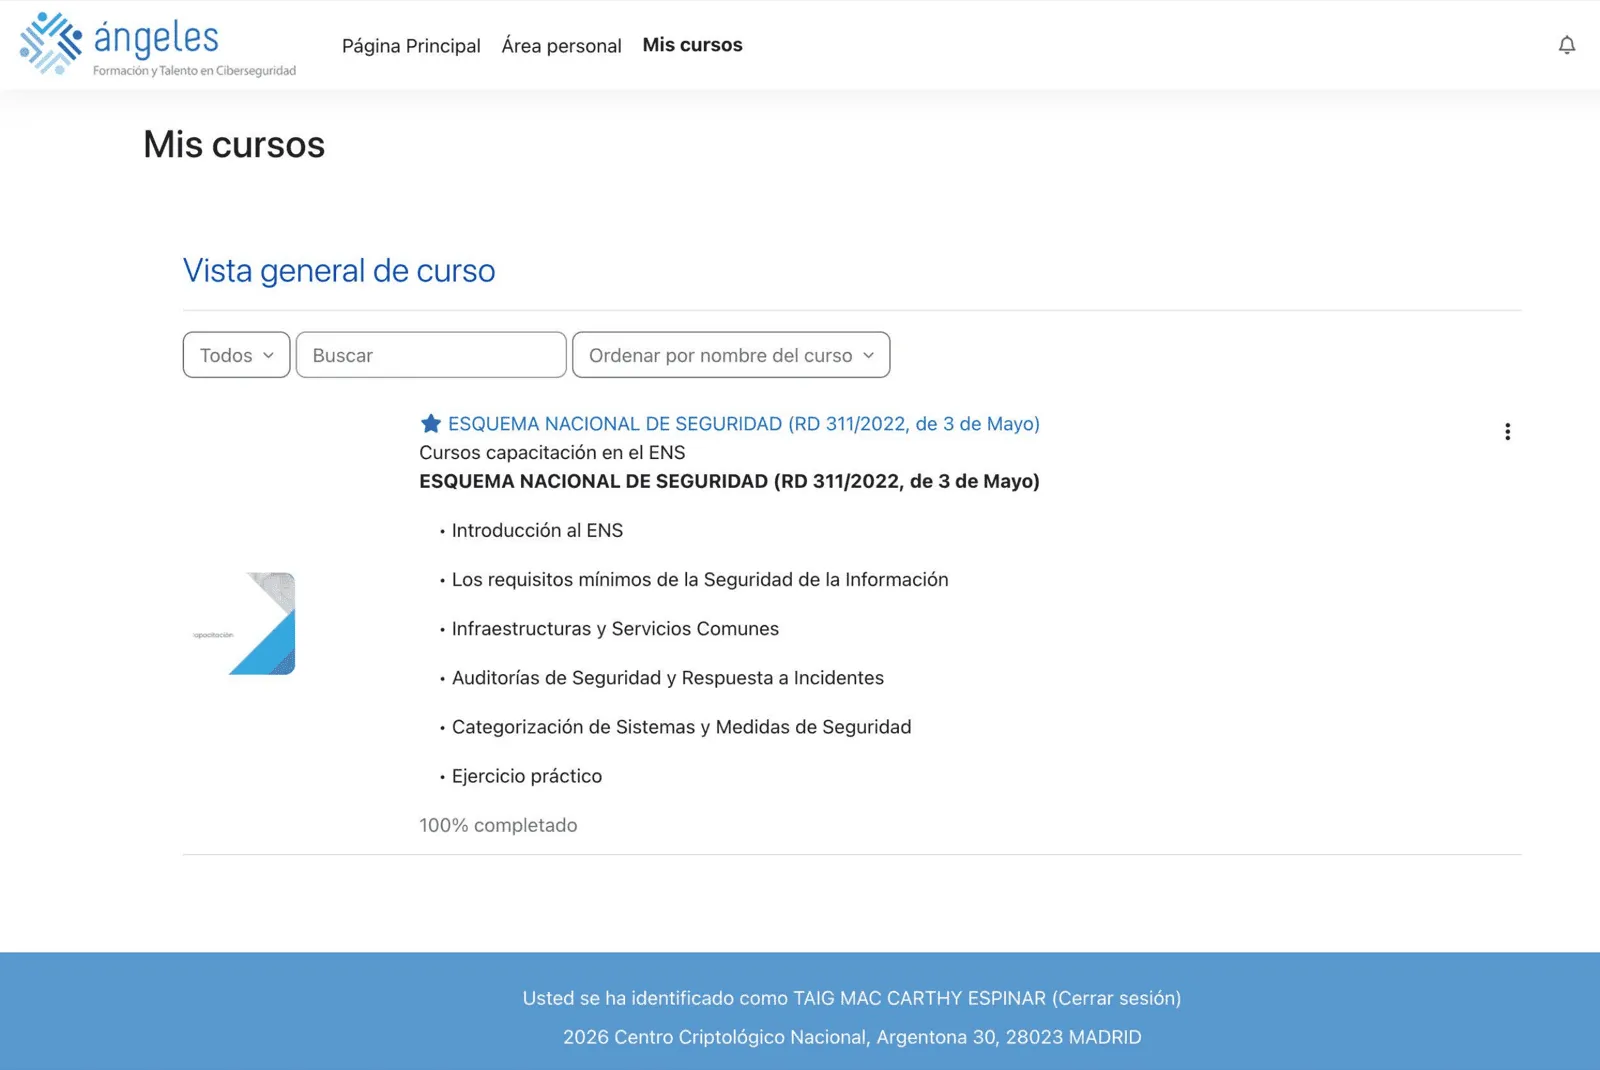Select the Mis cursos nav item
The width and height of the screenshot is (1600, 1070).
tap(693, 44)
